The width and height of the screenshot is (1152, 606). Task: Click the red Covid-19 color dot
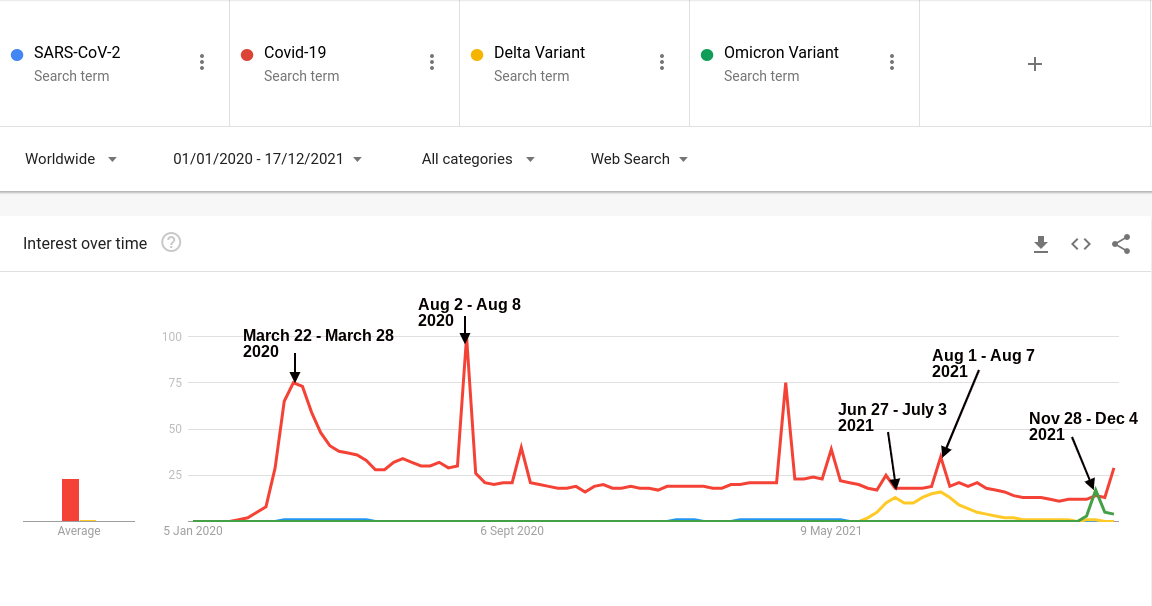247,54
